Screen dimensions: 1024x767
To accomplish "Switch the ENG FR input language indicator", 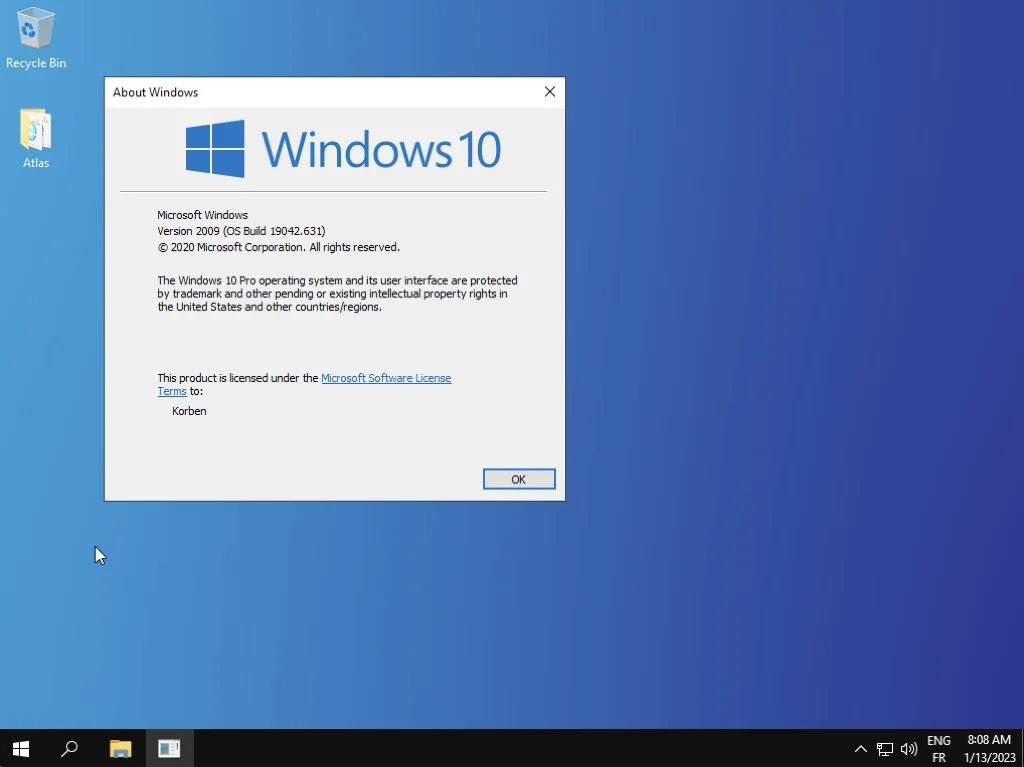I will (x=938, y=749).
